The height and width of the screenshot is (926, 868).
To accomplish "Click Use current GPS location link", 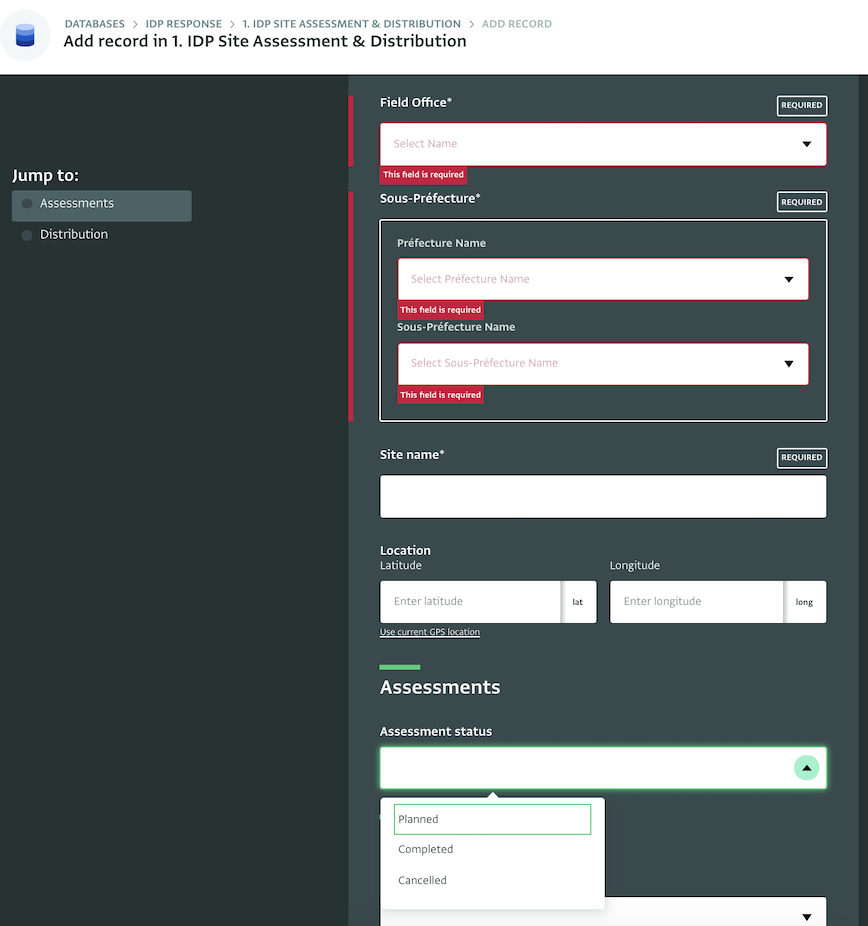I will point(430,632).
